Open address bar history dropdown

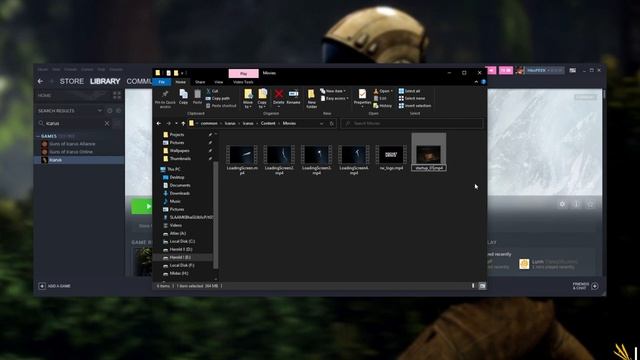point(322,123)
